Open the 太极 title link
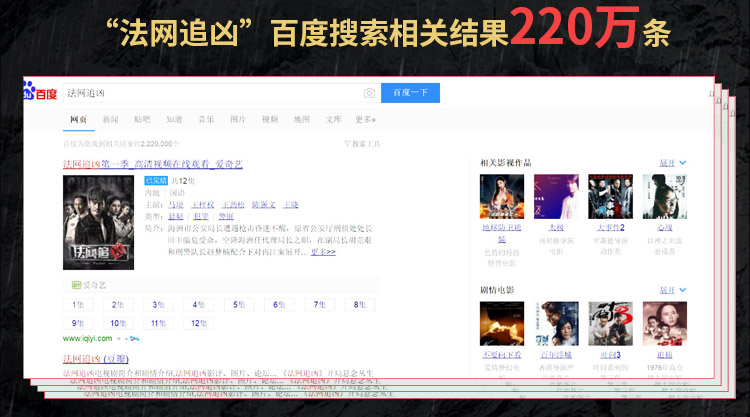Image resolution: width=750 pixels, height=417 pixels. [556, 228]
